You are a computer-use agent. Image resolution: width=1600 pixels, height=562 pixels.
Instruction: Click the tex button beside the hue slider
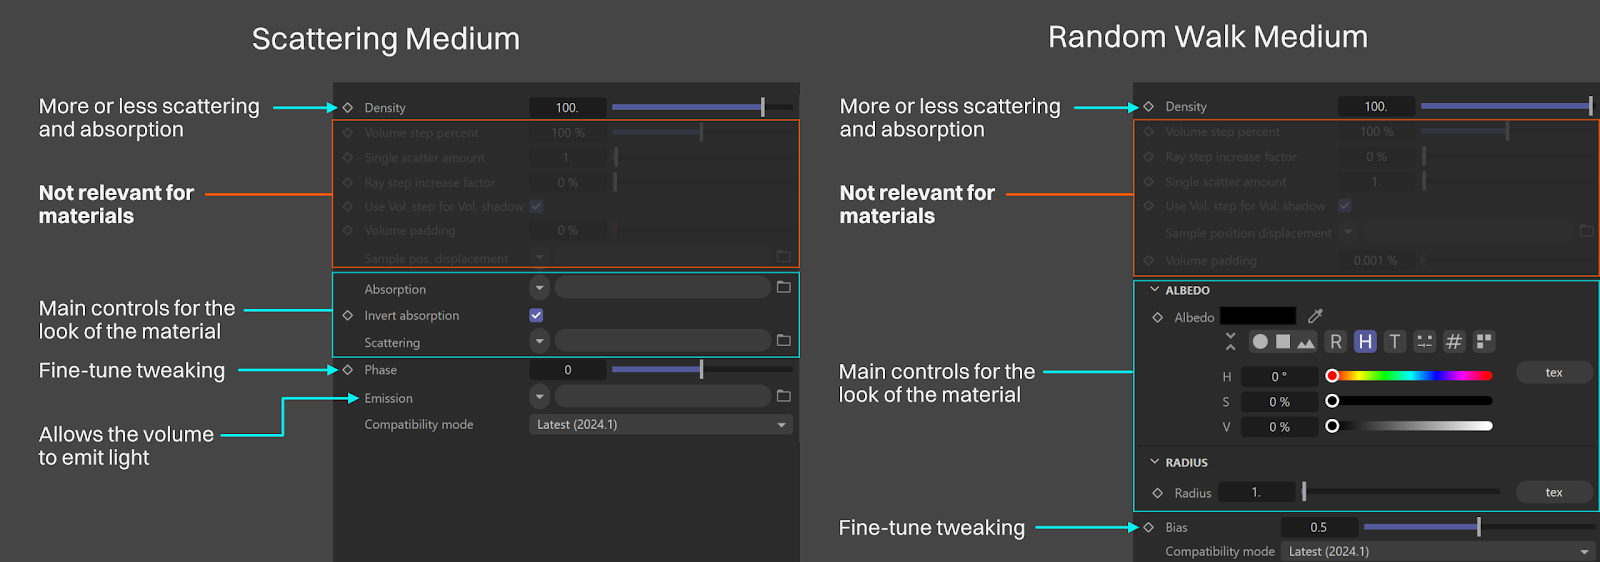(1553, 373)
